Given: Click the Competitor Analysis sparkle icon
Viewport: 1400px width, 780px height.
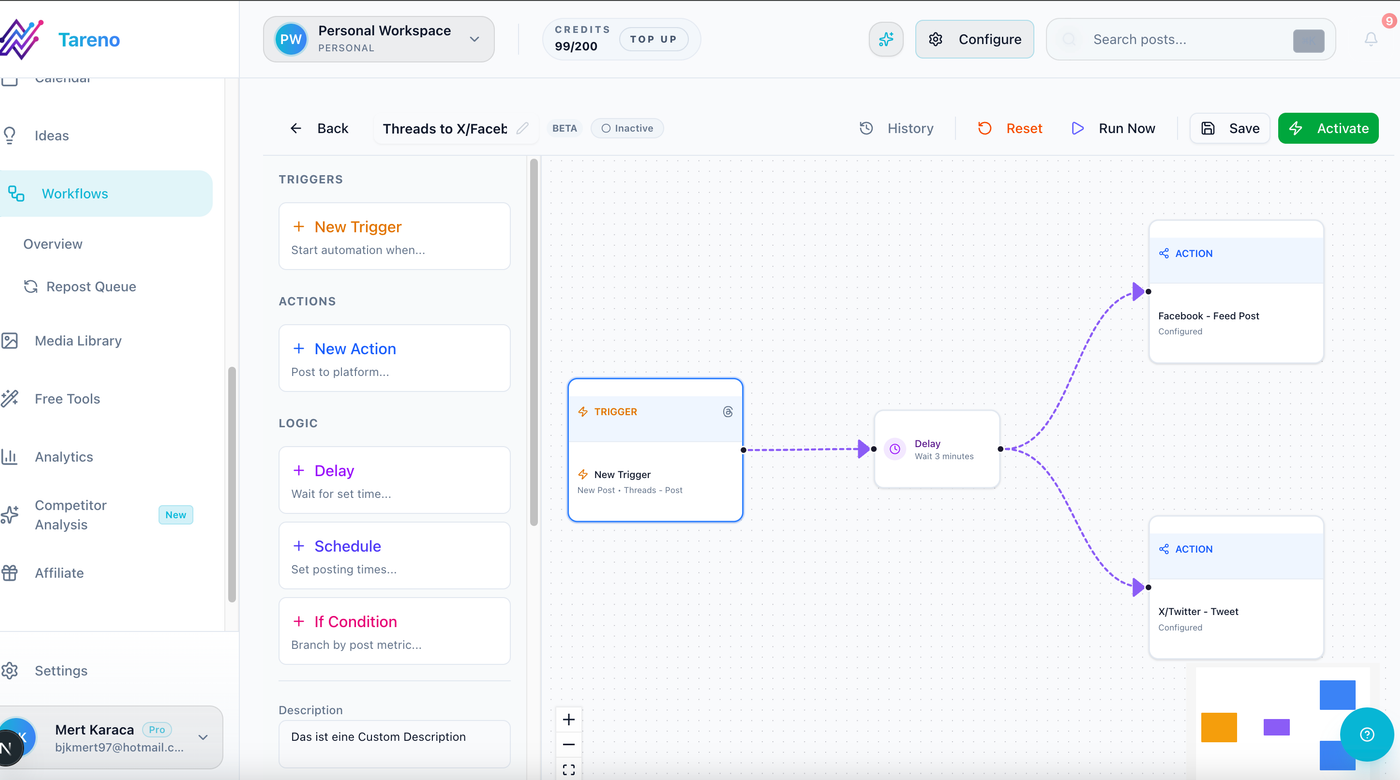Looking at the screenshot, I should 10,515.
